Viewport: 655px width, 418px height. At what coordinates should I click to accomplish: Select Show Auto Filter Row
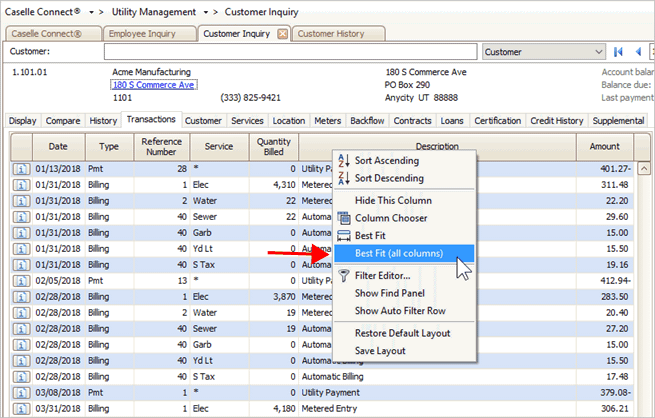point(404,311)
